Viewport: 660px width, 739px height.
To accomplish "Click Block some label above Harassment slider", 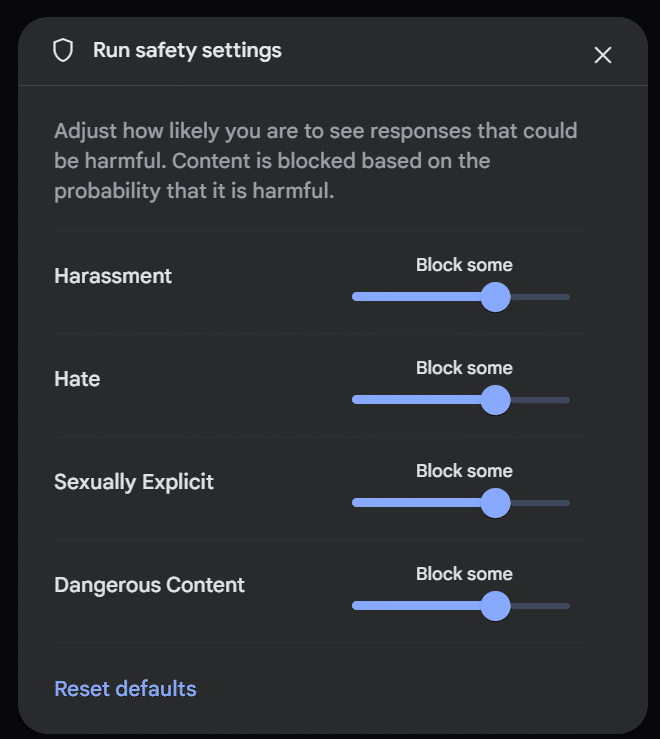I will click(464, 265).
